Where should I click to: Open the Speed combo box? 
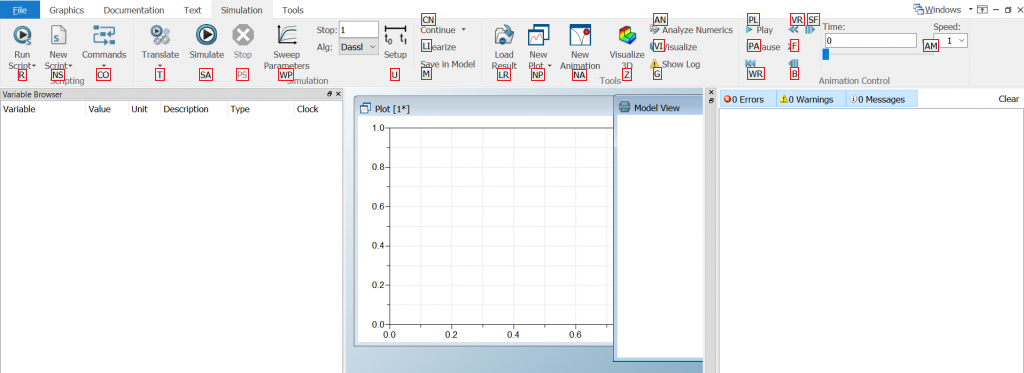[x=950, y=41]
